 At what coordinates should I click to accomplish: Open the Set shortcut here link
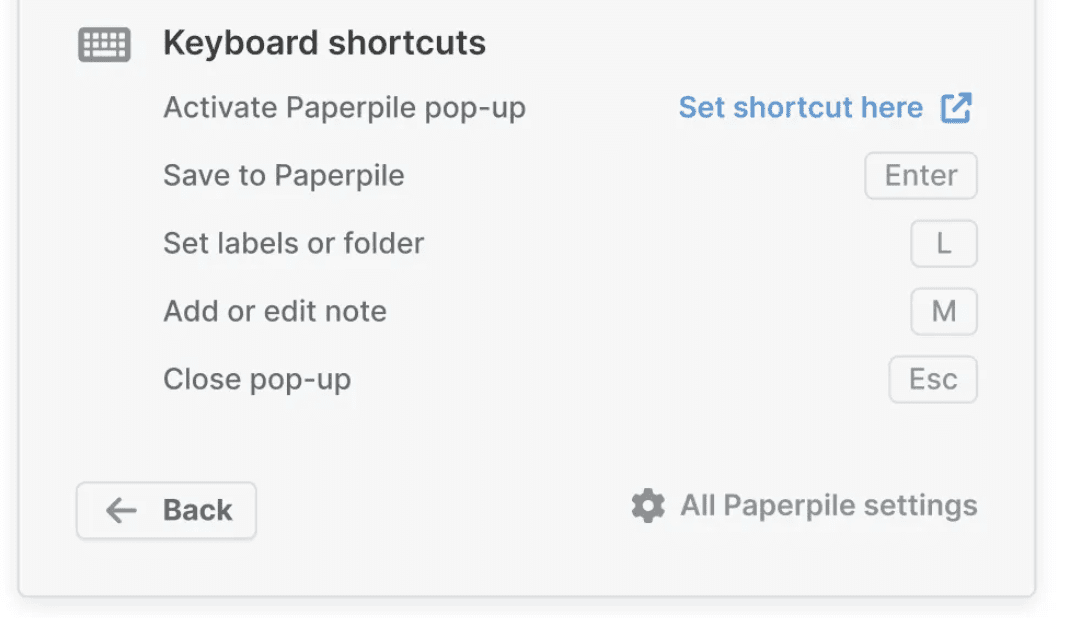tap(800, 108)
